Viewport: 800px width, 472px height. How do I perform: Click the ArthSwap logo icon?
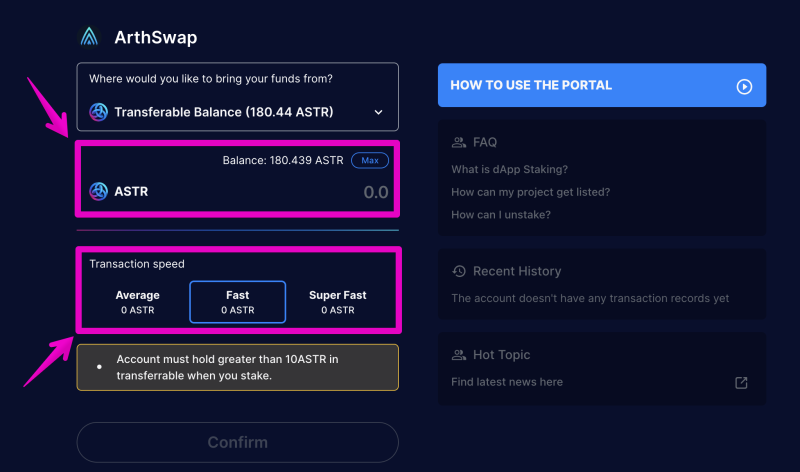pos(89,37)
